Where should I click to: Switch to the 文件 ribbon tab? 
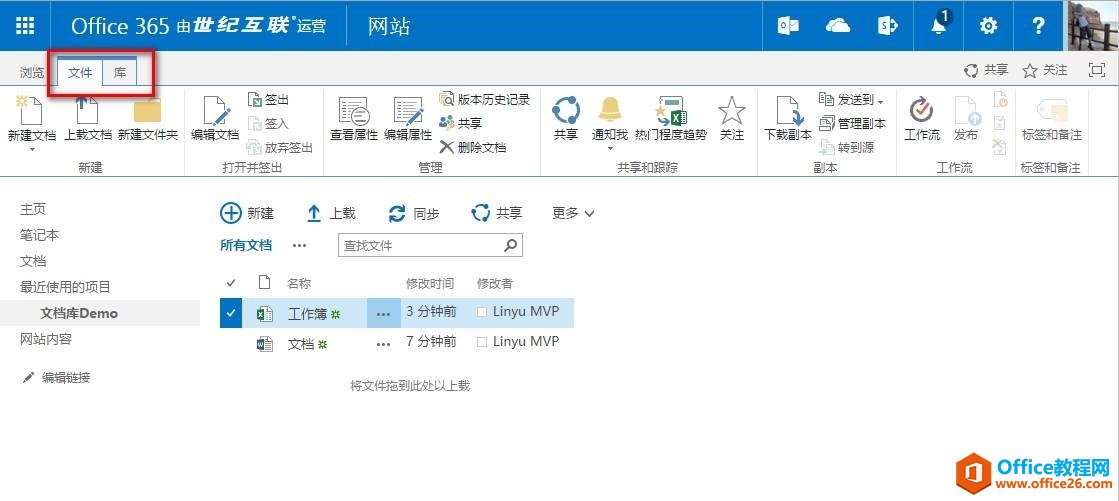[80, 72]
